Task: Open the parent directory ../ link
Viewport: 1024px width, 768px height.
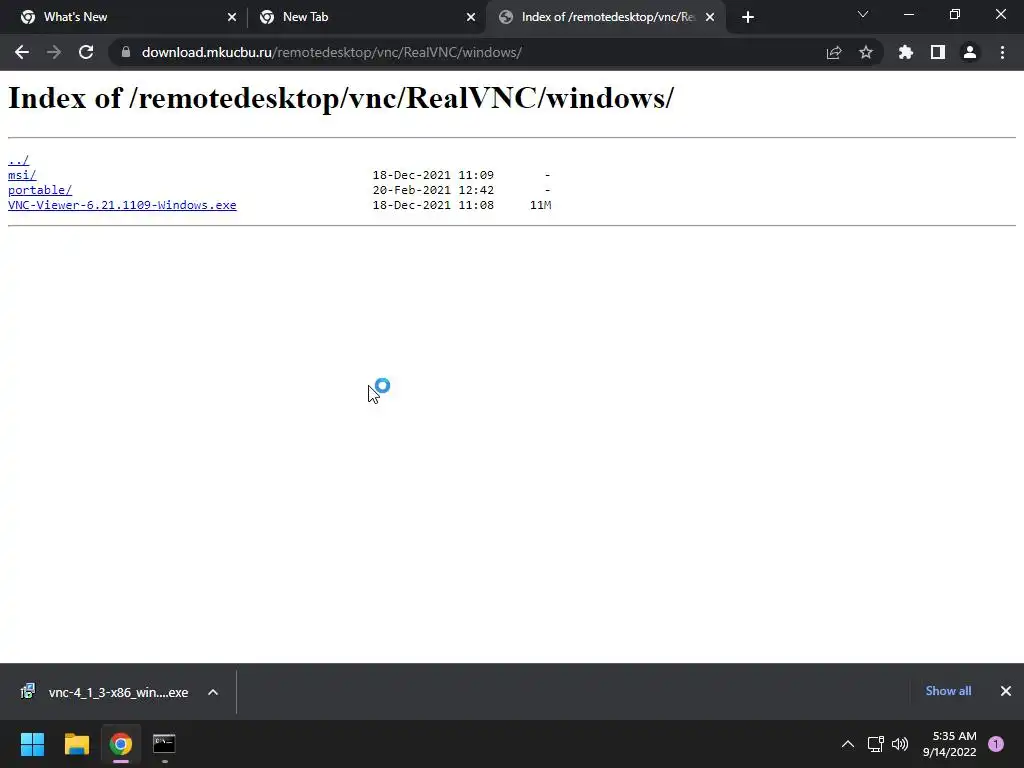Action: pos(18,160)
